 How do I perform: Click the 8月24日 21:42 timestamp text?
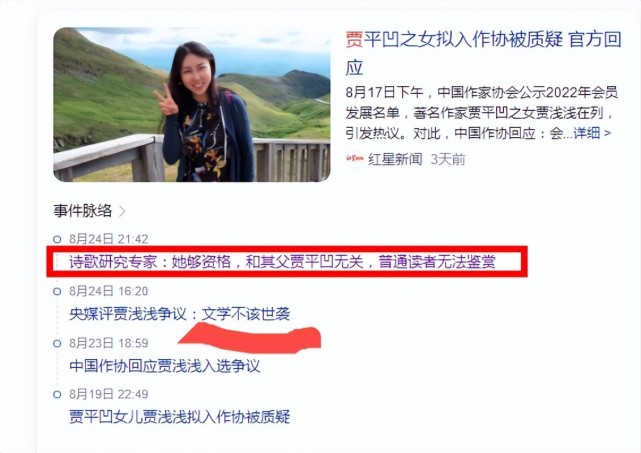[x=108, y=239]
